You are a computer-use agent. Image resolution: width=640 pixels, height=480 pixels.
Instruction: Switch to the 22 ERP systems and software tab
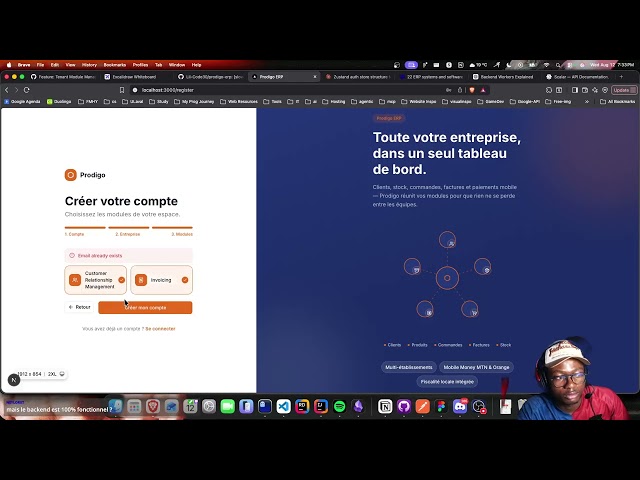pos(431,77)
